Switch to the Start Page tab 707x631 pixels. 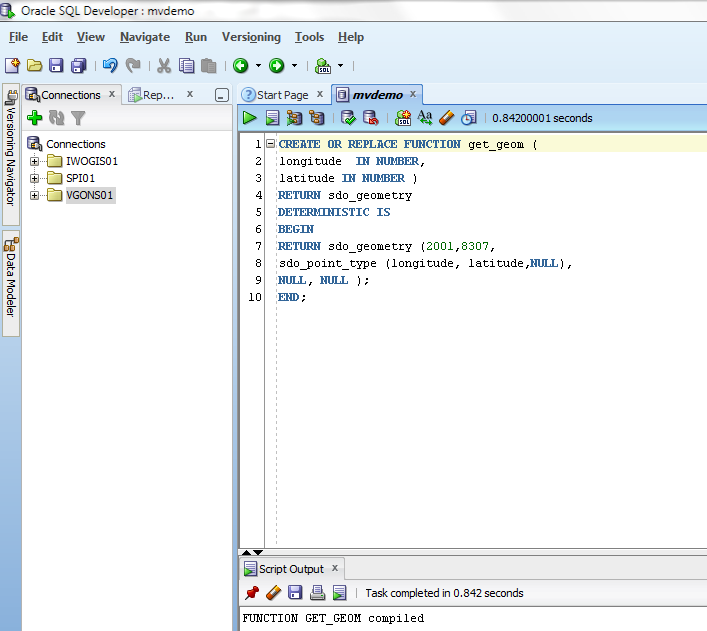point(281,95)
